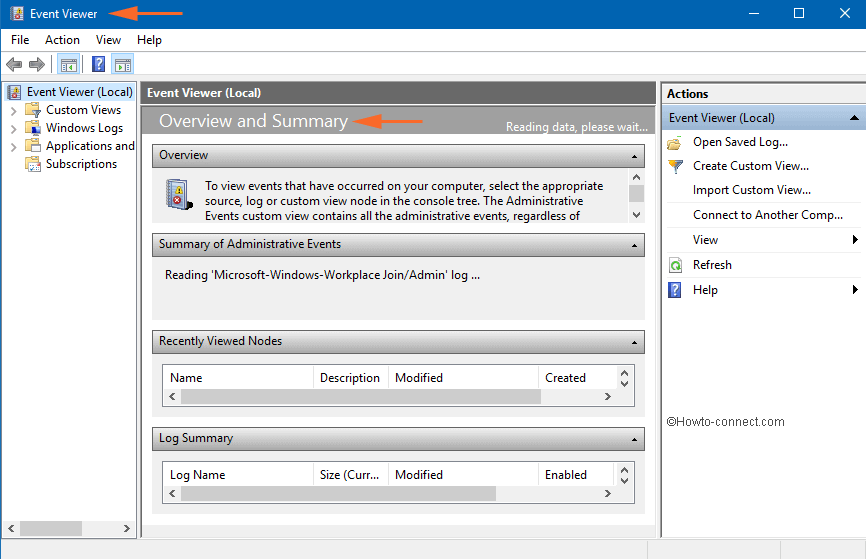Open the Help submenu arrow in Actions
The image size is (866, 559).
[x=855, y=289]
